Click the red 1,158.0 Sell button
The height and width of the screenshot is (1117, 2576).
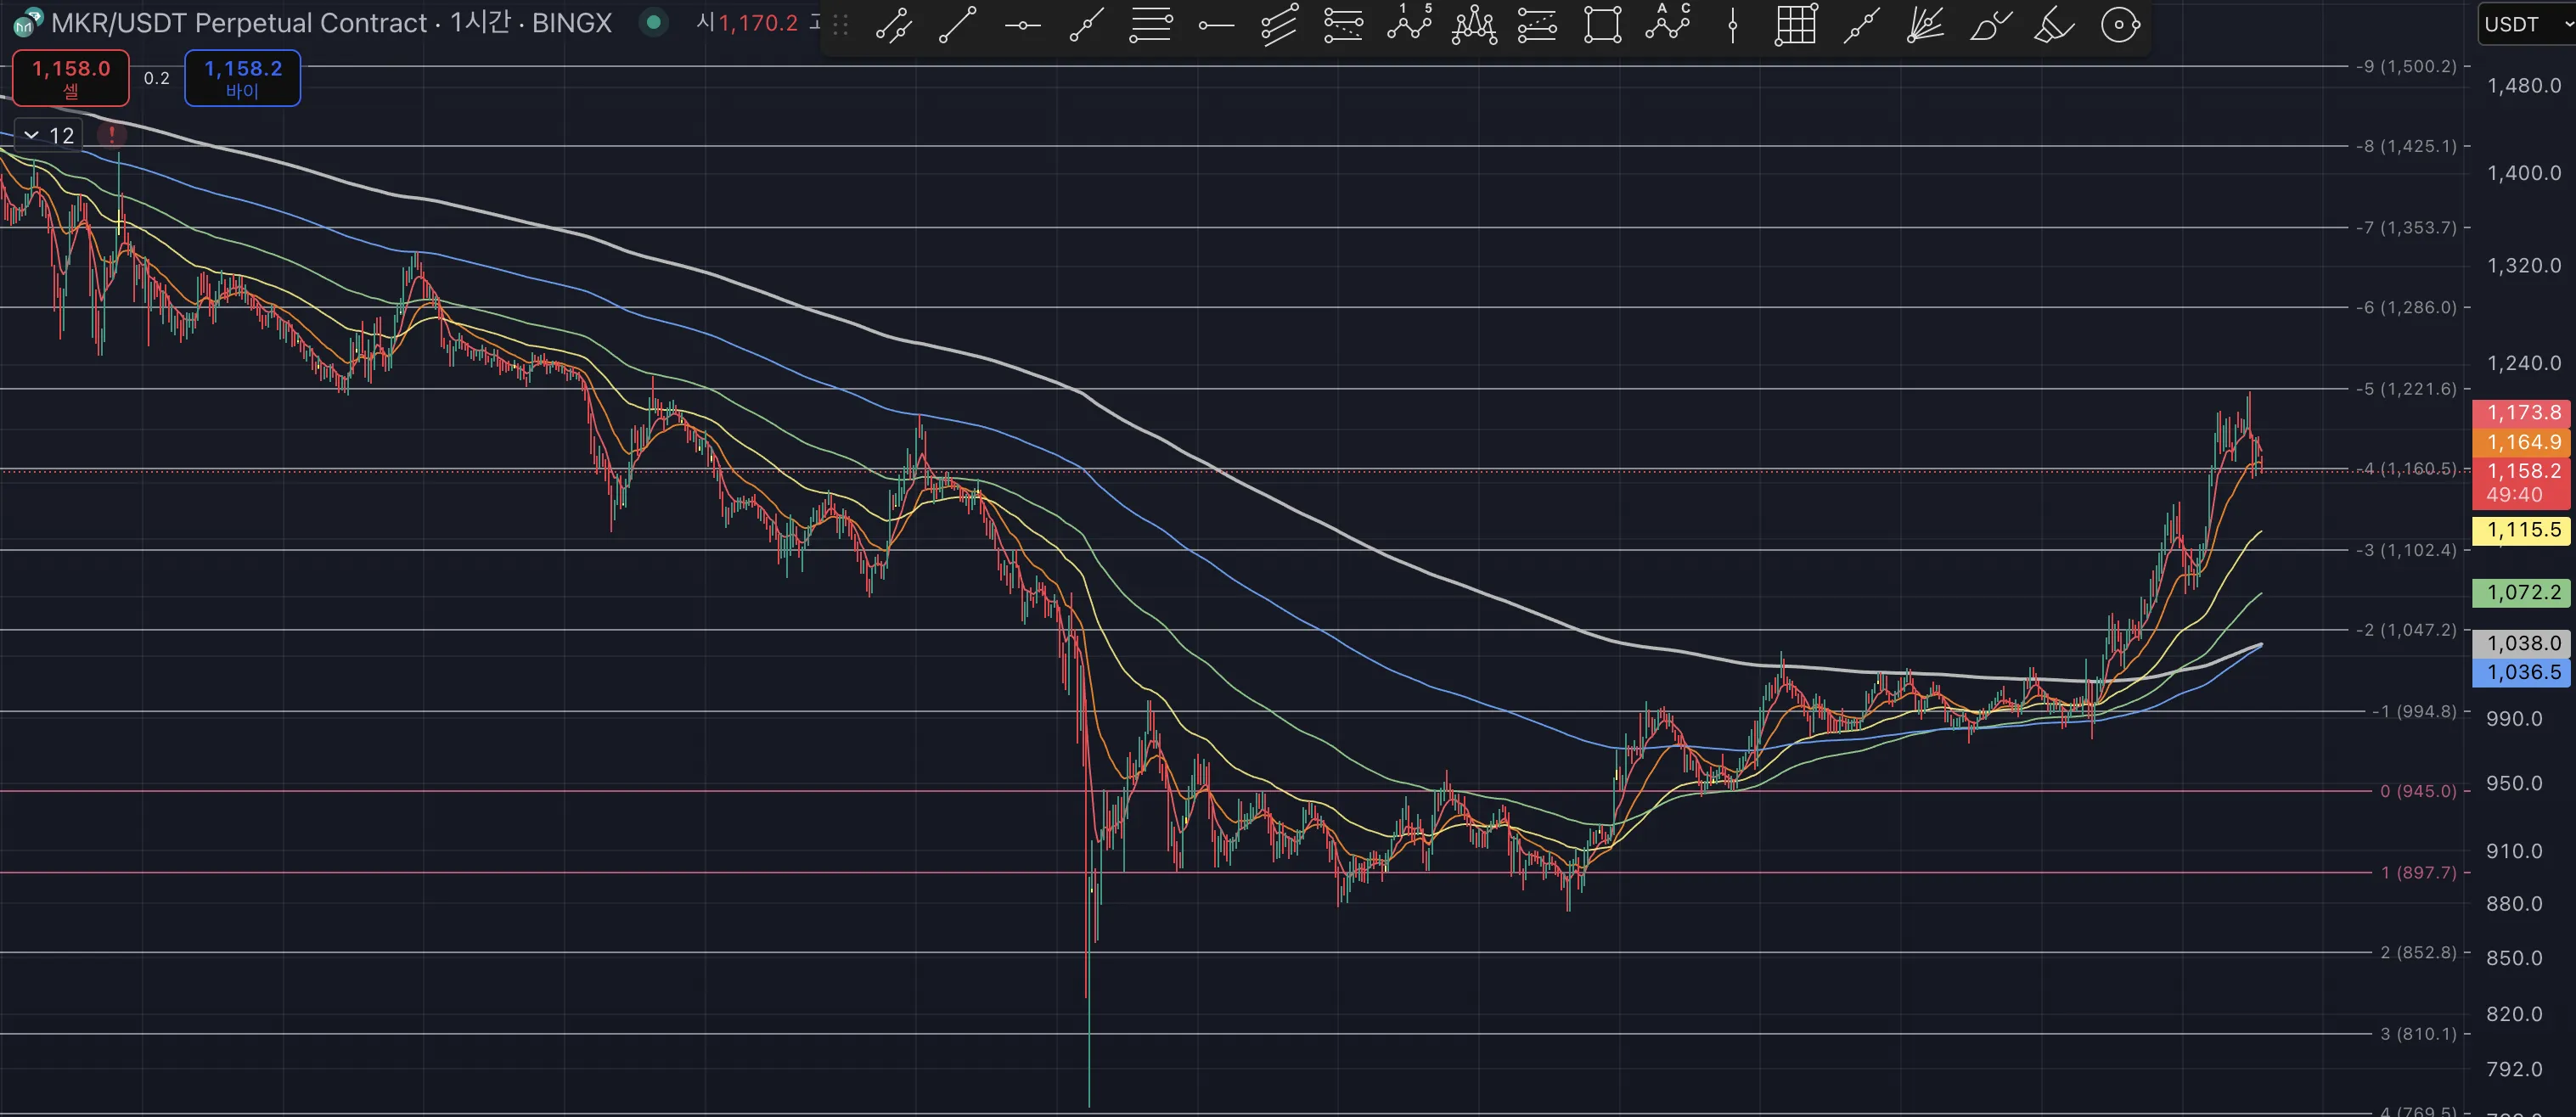pyautogui.click(x=70, y=78)
